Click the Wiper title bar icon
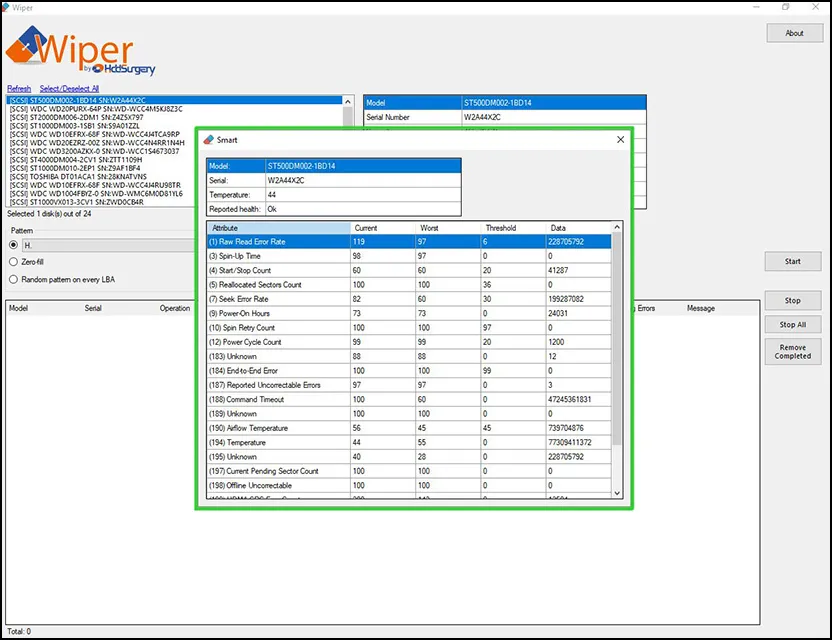 pos(5,7)
